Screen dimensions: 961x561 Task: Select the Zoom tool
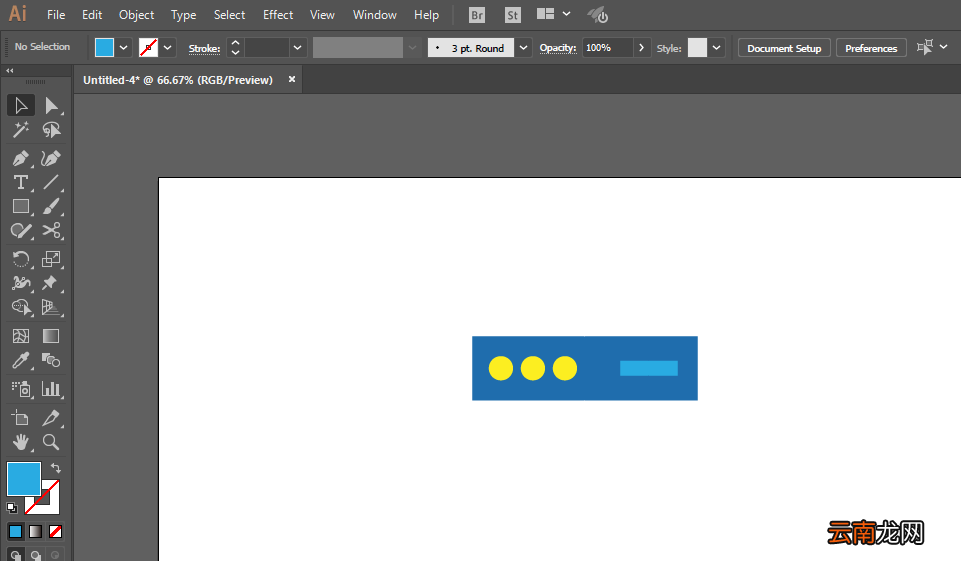51,441
